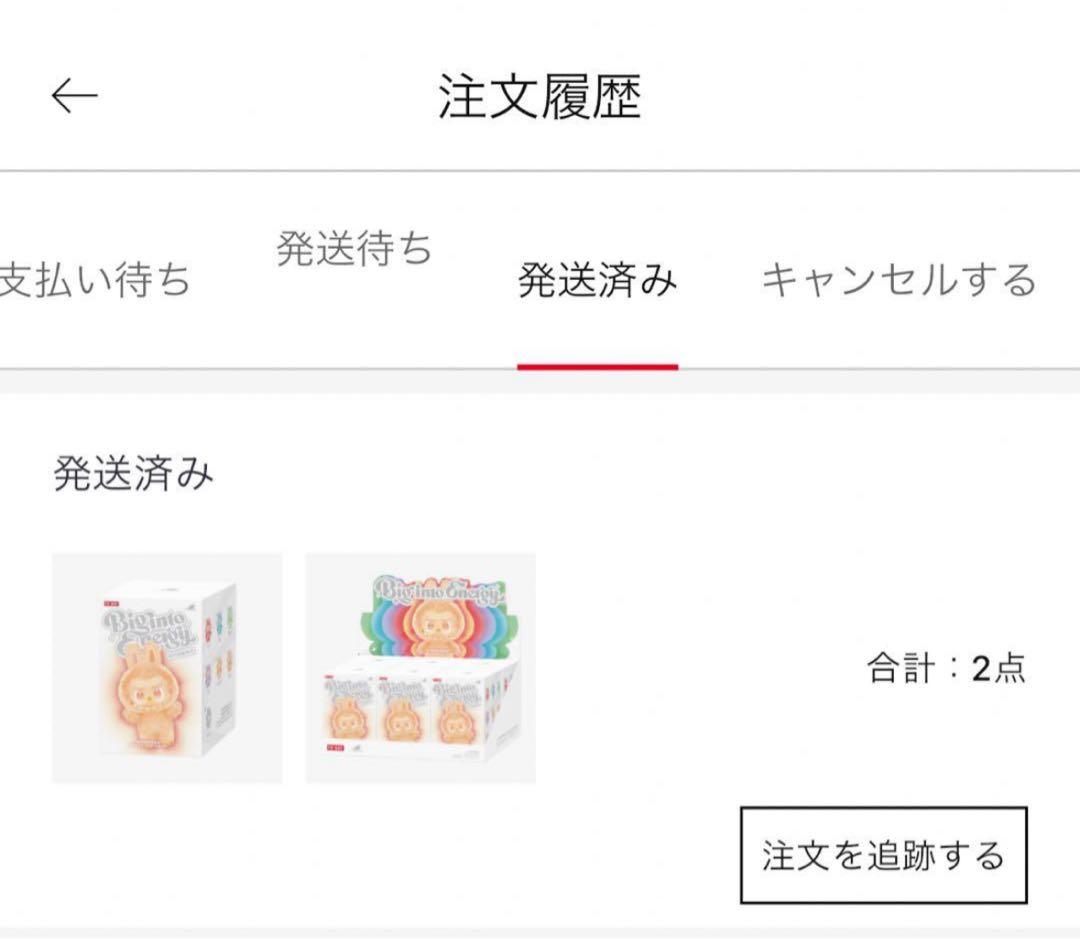Open the display box set thumbnail

coord(420,668)
